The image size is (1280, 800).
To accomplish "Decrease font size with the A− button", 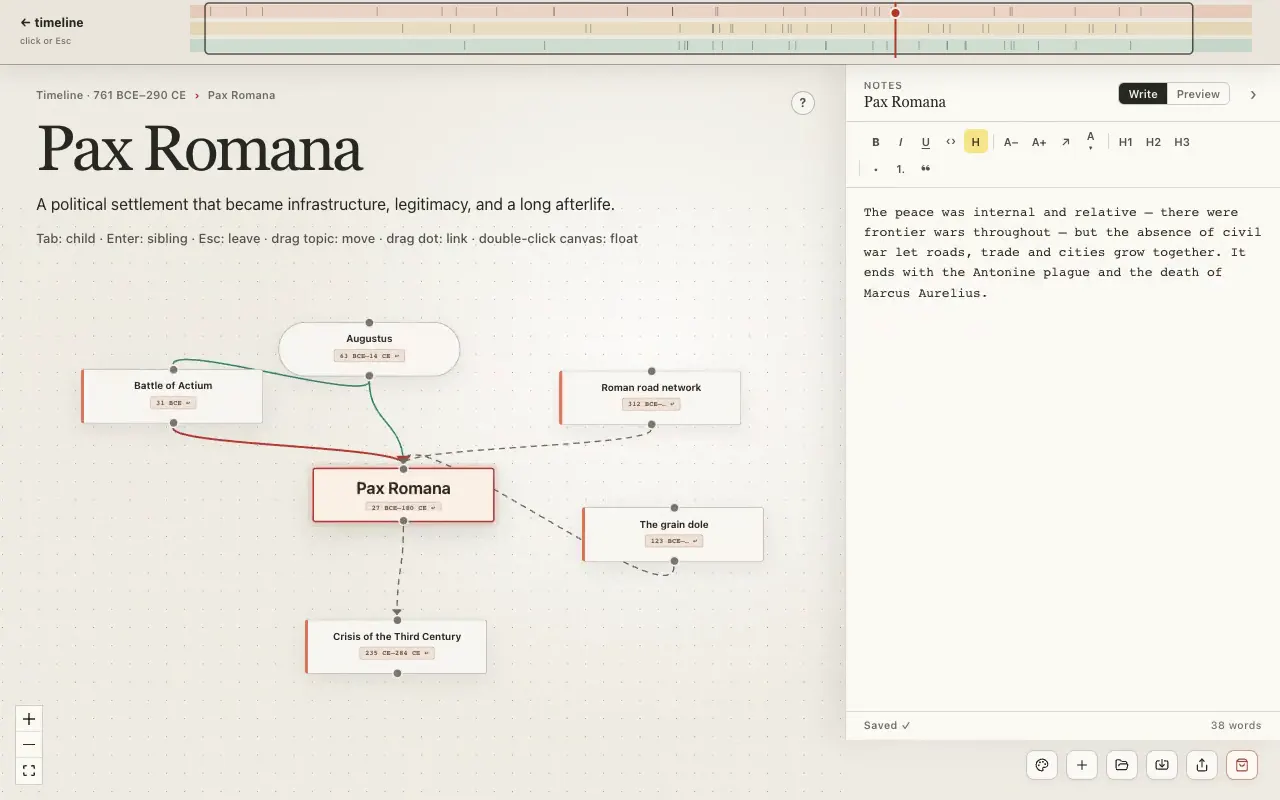I will point(1011,142).
